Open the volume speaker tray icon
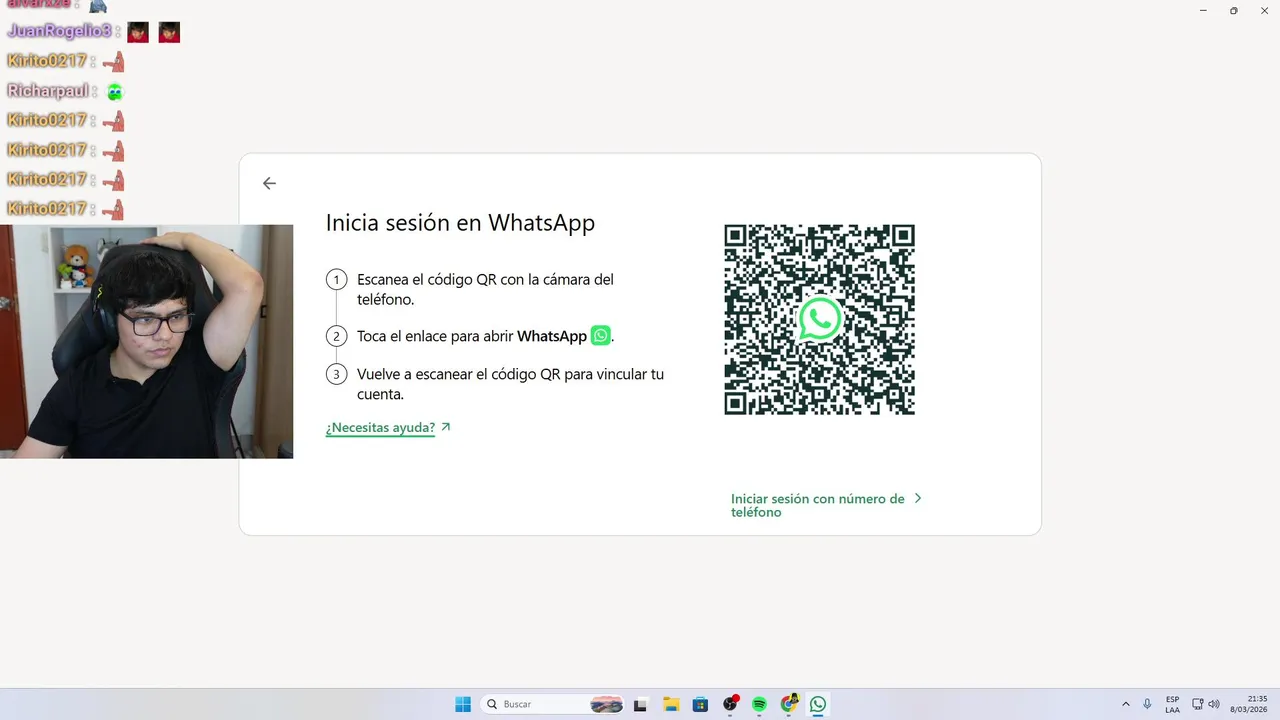The width and height of the screenshot is (1280, 720). pyautogui.click(x=1214, y=704)
